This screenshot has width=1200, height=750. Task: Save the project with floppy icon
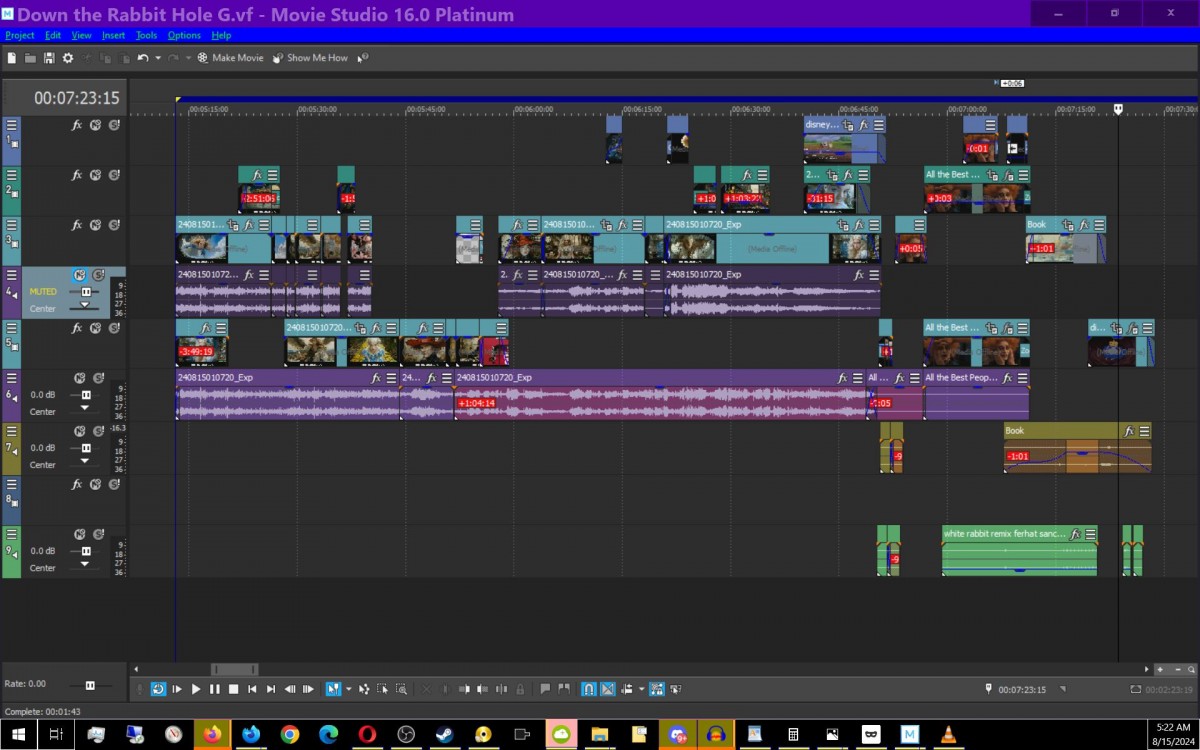click(49, 58)
